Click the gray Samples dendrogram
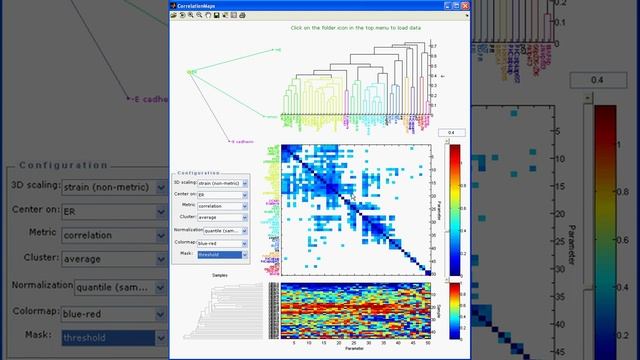The width and height of the screenshot is (640, 360). pos(223,311)
